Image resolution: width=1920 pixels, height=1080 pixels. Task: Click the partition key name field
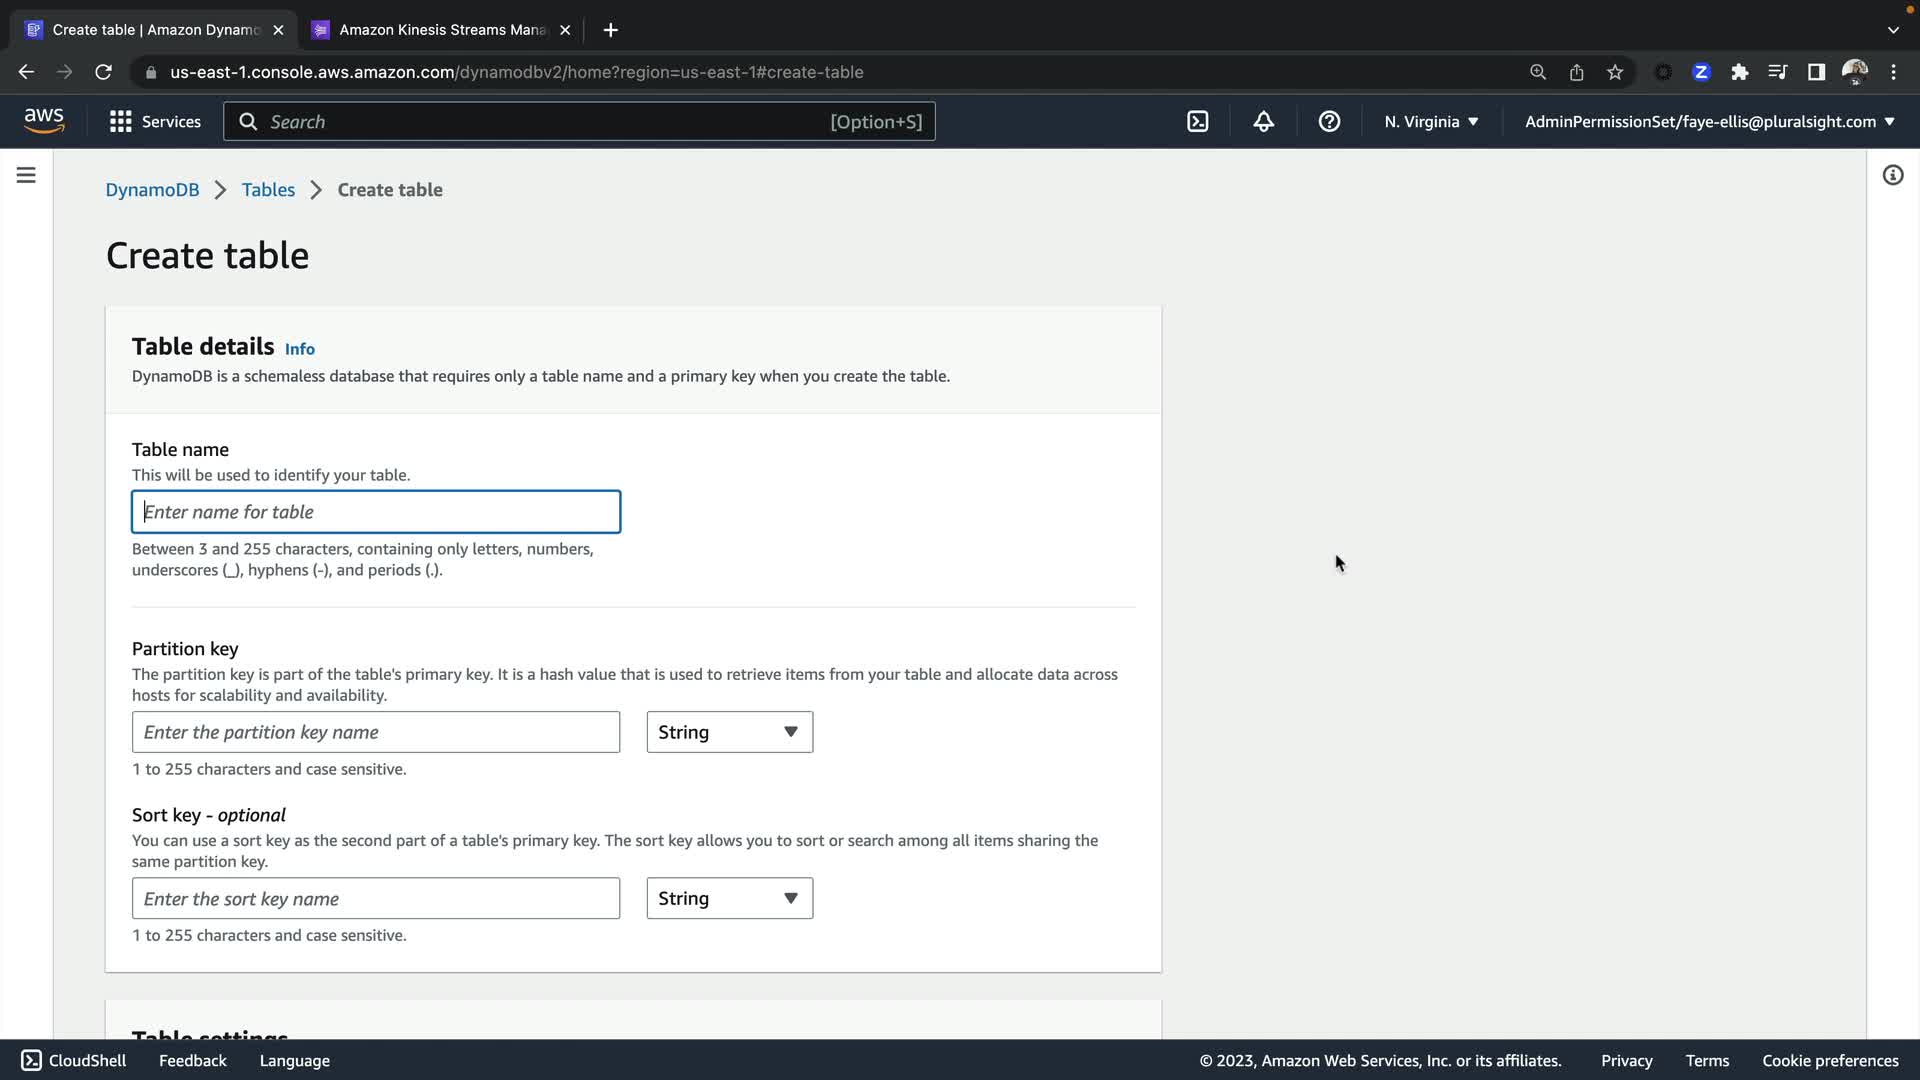[x=375, y=732]
